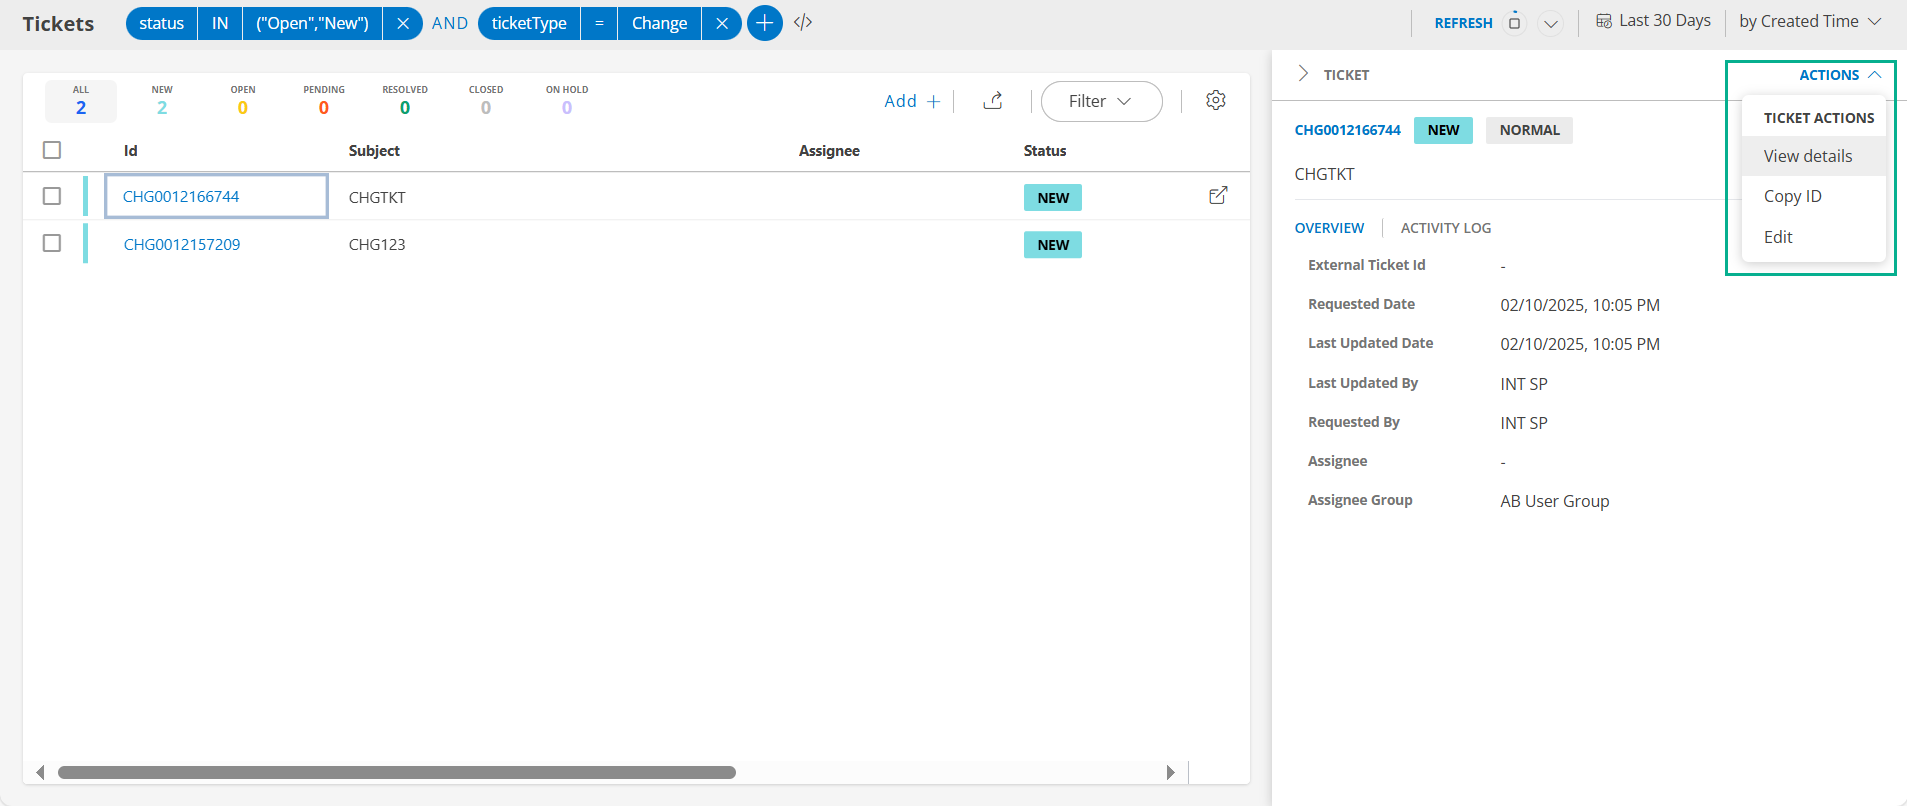Open the query code view icon
The width and height of the screenshot is (1907, 806).
[803, 22]
